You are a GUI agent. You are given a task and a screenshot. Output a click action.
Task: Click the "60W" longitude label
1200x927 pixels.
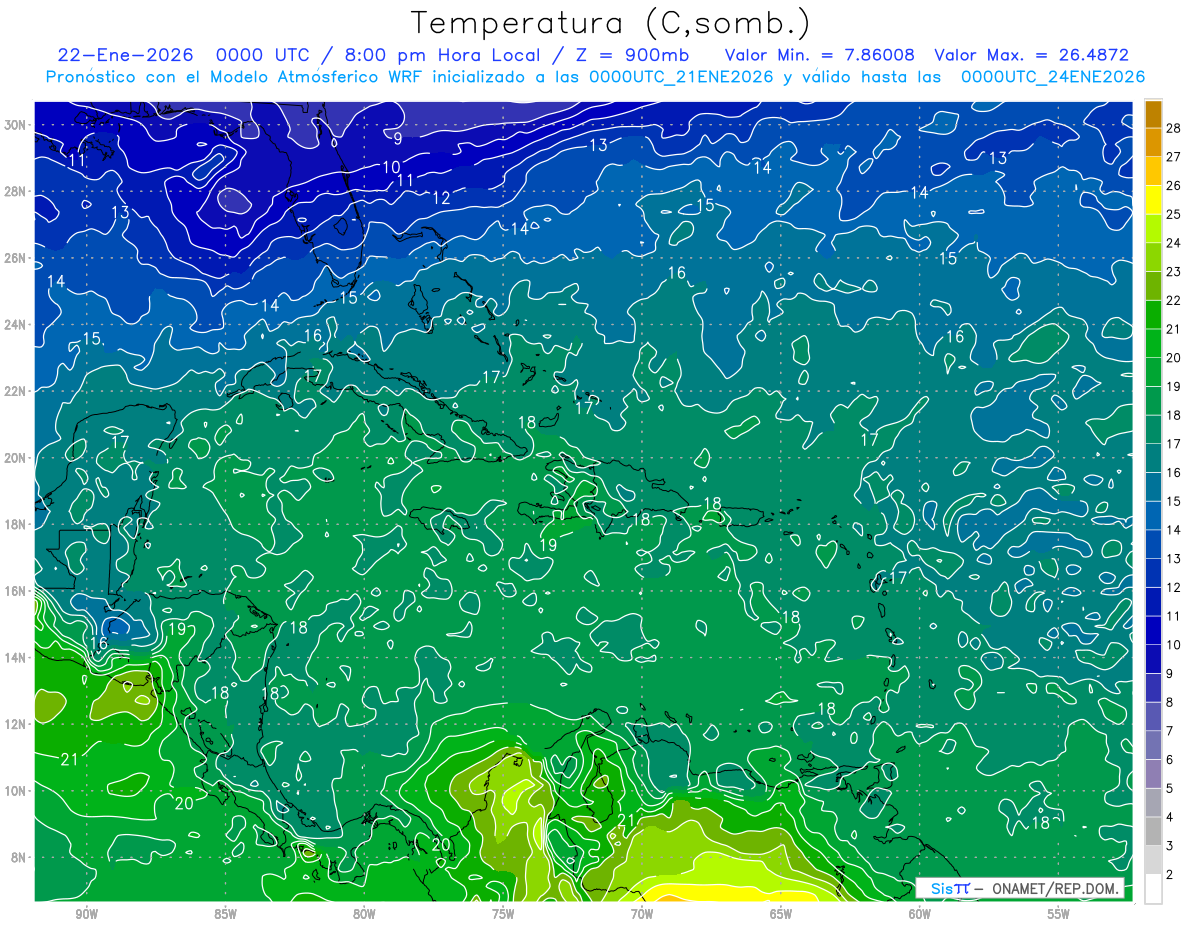pyautogui.click(x=920, y=914)
